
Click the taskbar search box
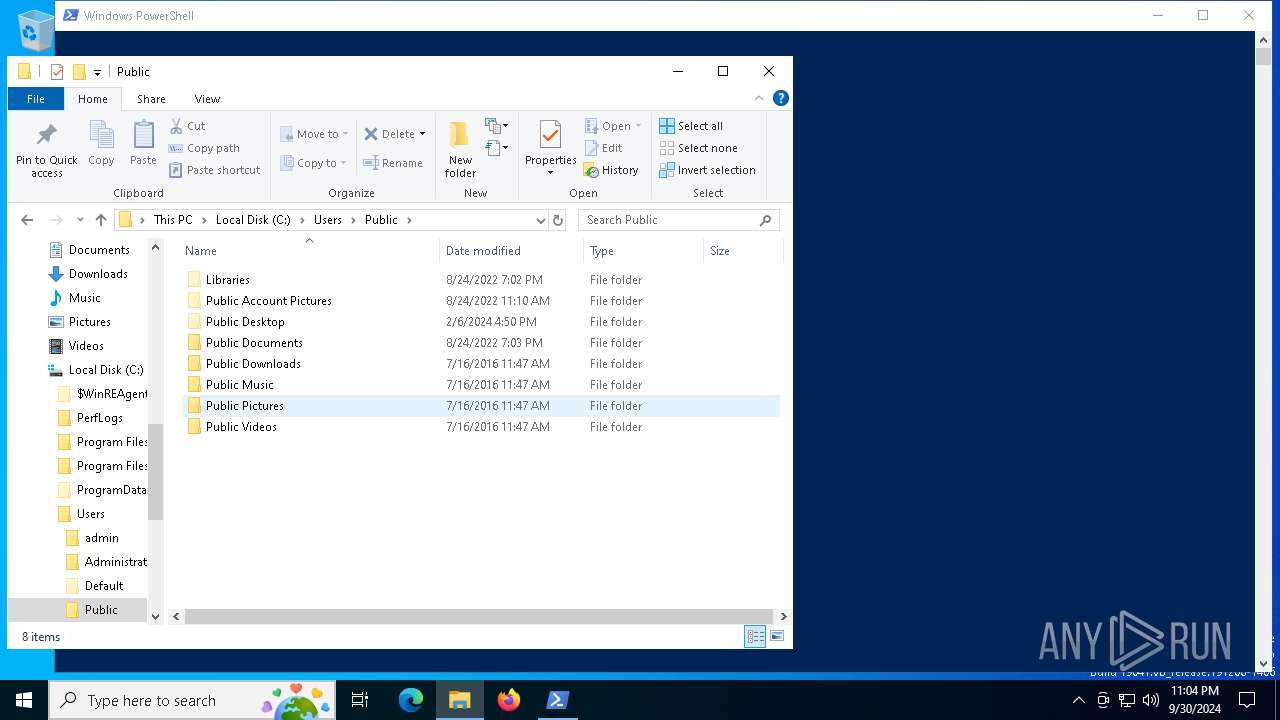193,700
